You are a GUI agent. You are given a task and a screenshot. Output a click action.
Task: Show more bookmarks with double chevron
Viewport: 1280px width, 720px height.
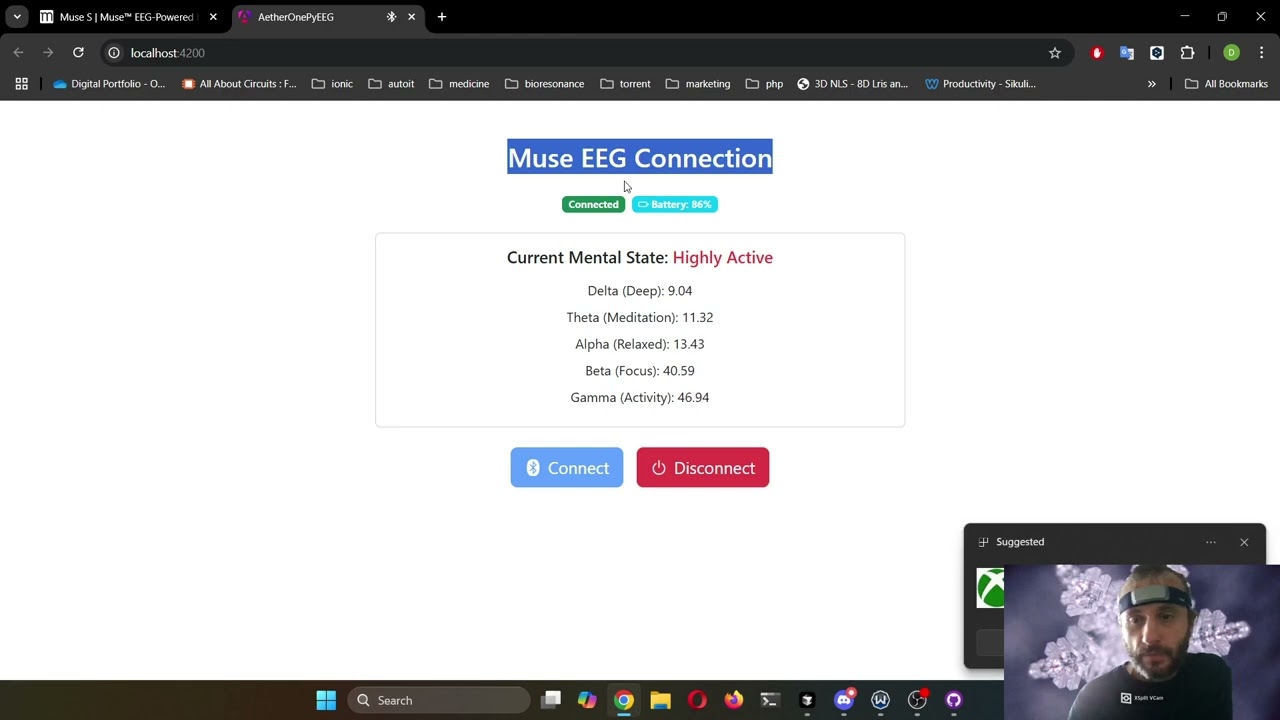[1151, 84]
